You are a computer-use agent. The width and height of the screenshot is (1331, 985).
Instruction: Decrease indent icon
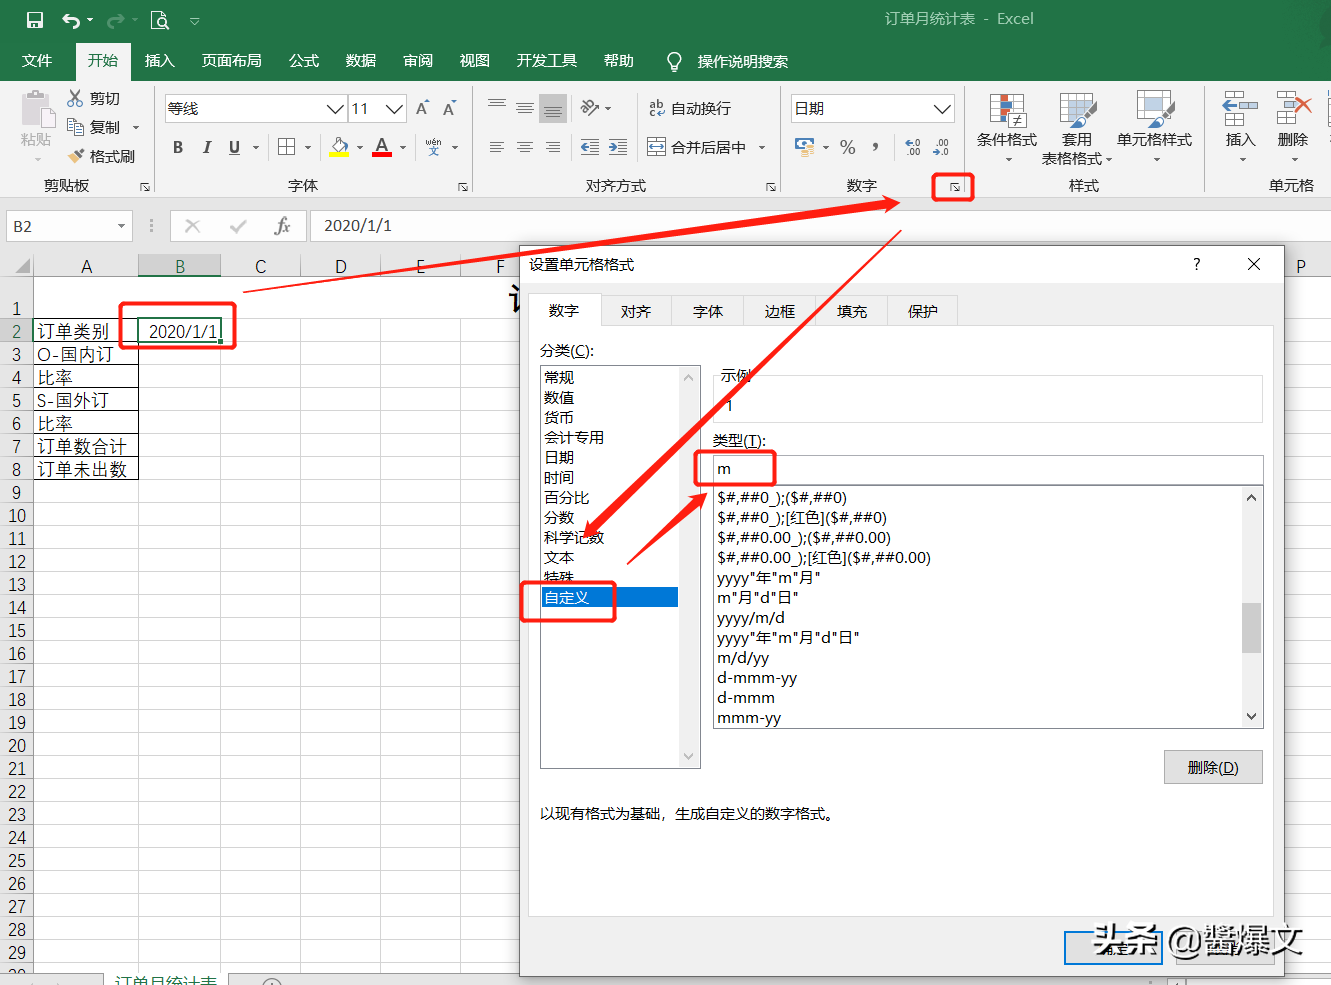590,147
